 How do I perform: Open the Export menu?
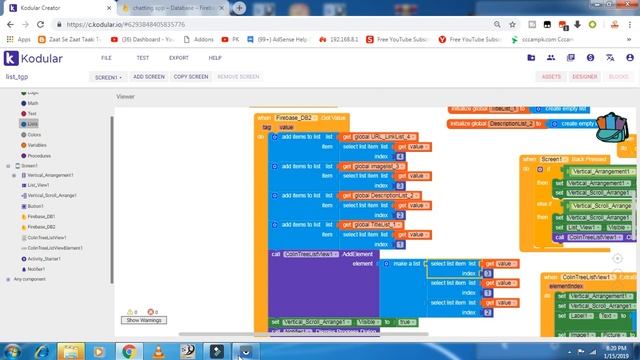(178, 58)
